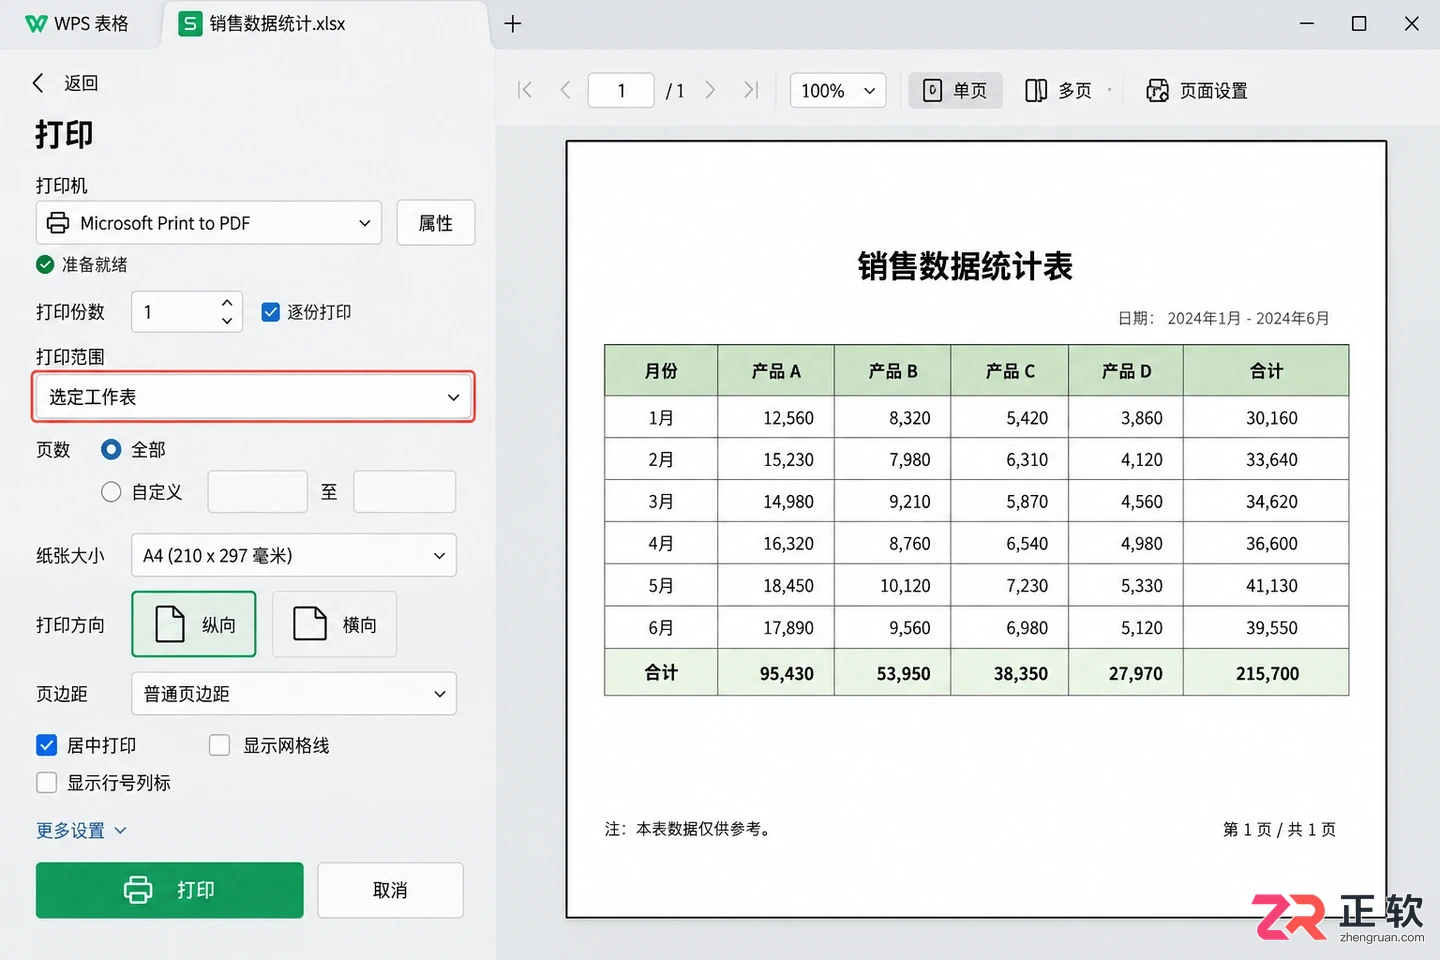The image size is (1440, 960).
Task: Decrease the print copies count
Action: [227, 321]
